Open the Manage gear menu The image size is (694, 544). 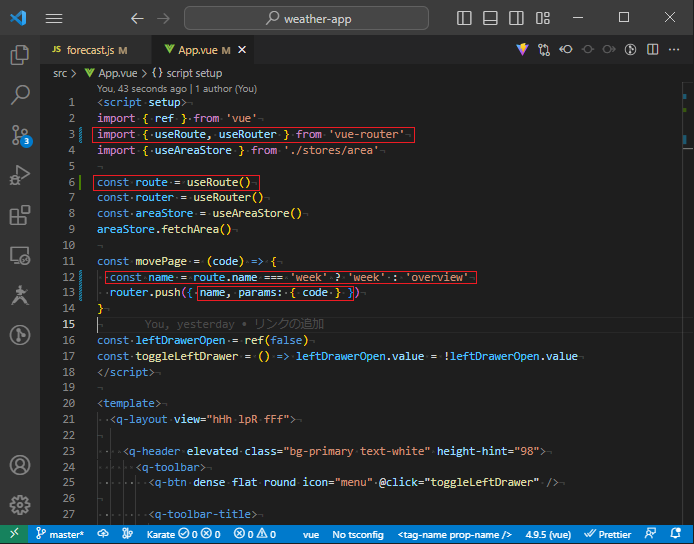pos(19,505)
